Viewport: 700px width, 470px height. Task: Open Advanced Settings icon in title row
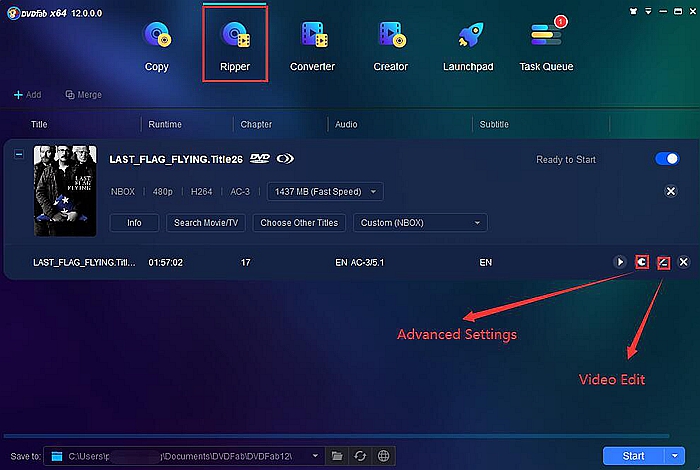click(x=642, y=262)
